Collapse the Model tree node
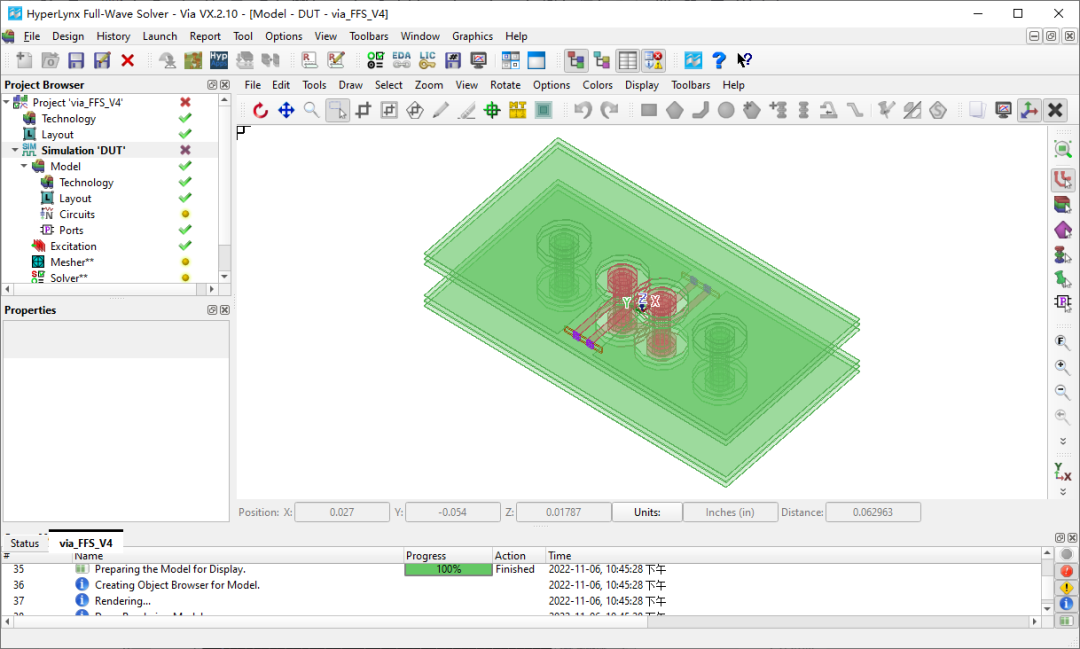Screen dimensions: 1080x649 pyautogui.click(x=24, y=166)
